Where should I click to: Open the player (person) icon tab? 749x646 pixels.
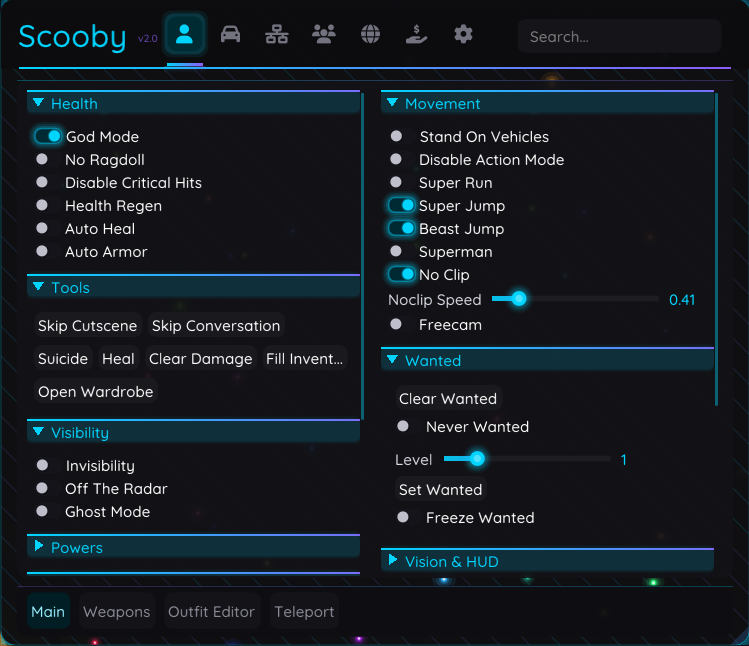185,35
